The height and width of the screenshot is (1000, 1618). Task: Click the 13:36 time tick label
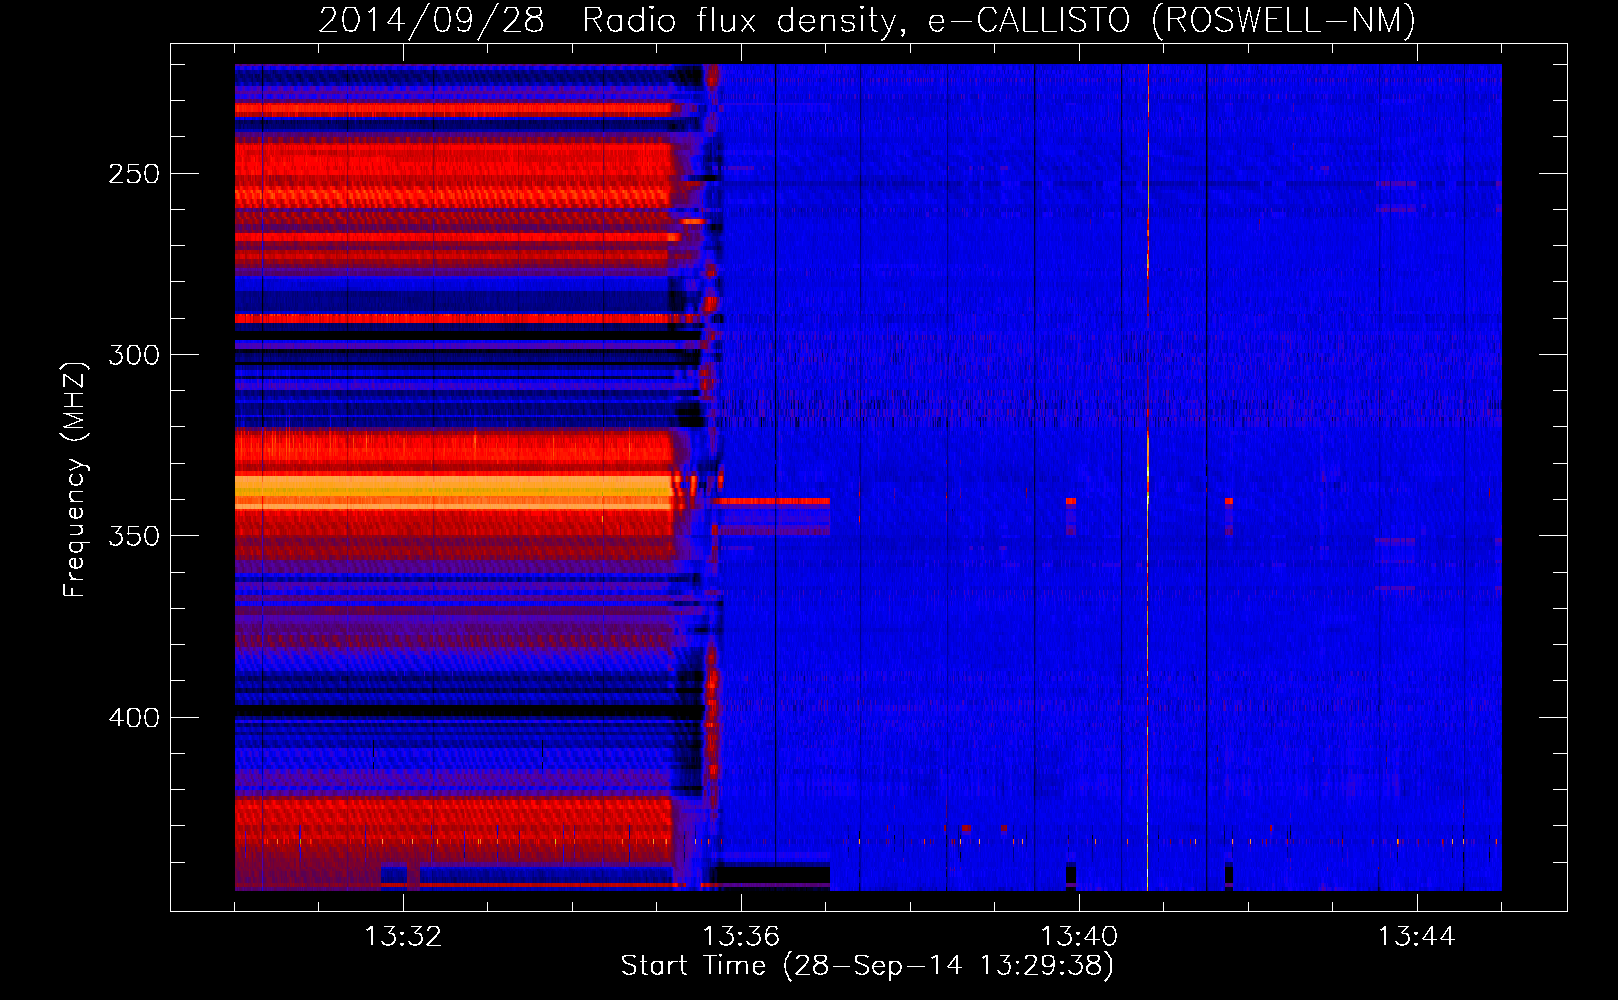tap(741, 937)
